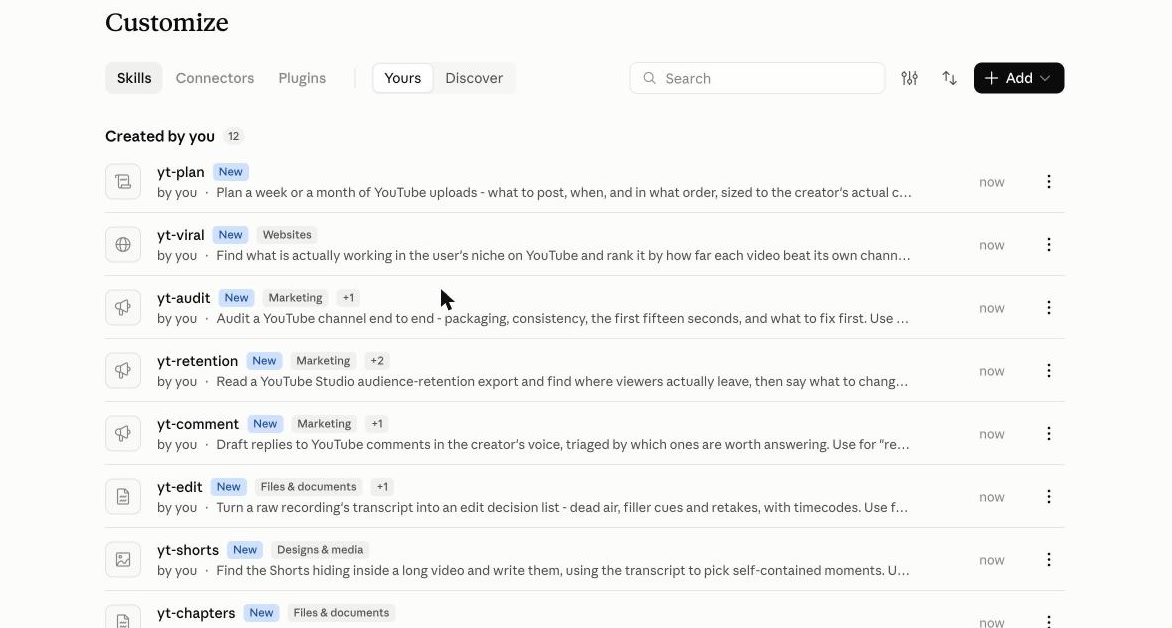Click the yt-viral description text
Image resolution: width=1172 pixels, height=628 pixels.
pos(564,256)
